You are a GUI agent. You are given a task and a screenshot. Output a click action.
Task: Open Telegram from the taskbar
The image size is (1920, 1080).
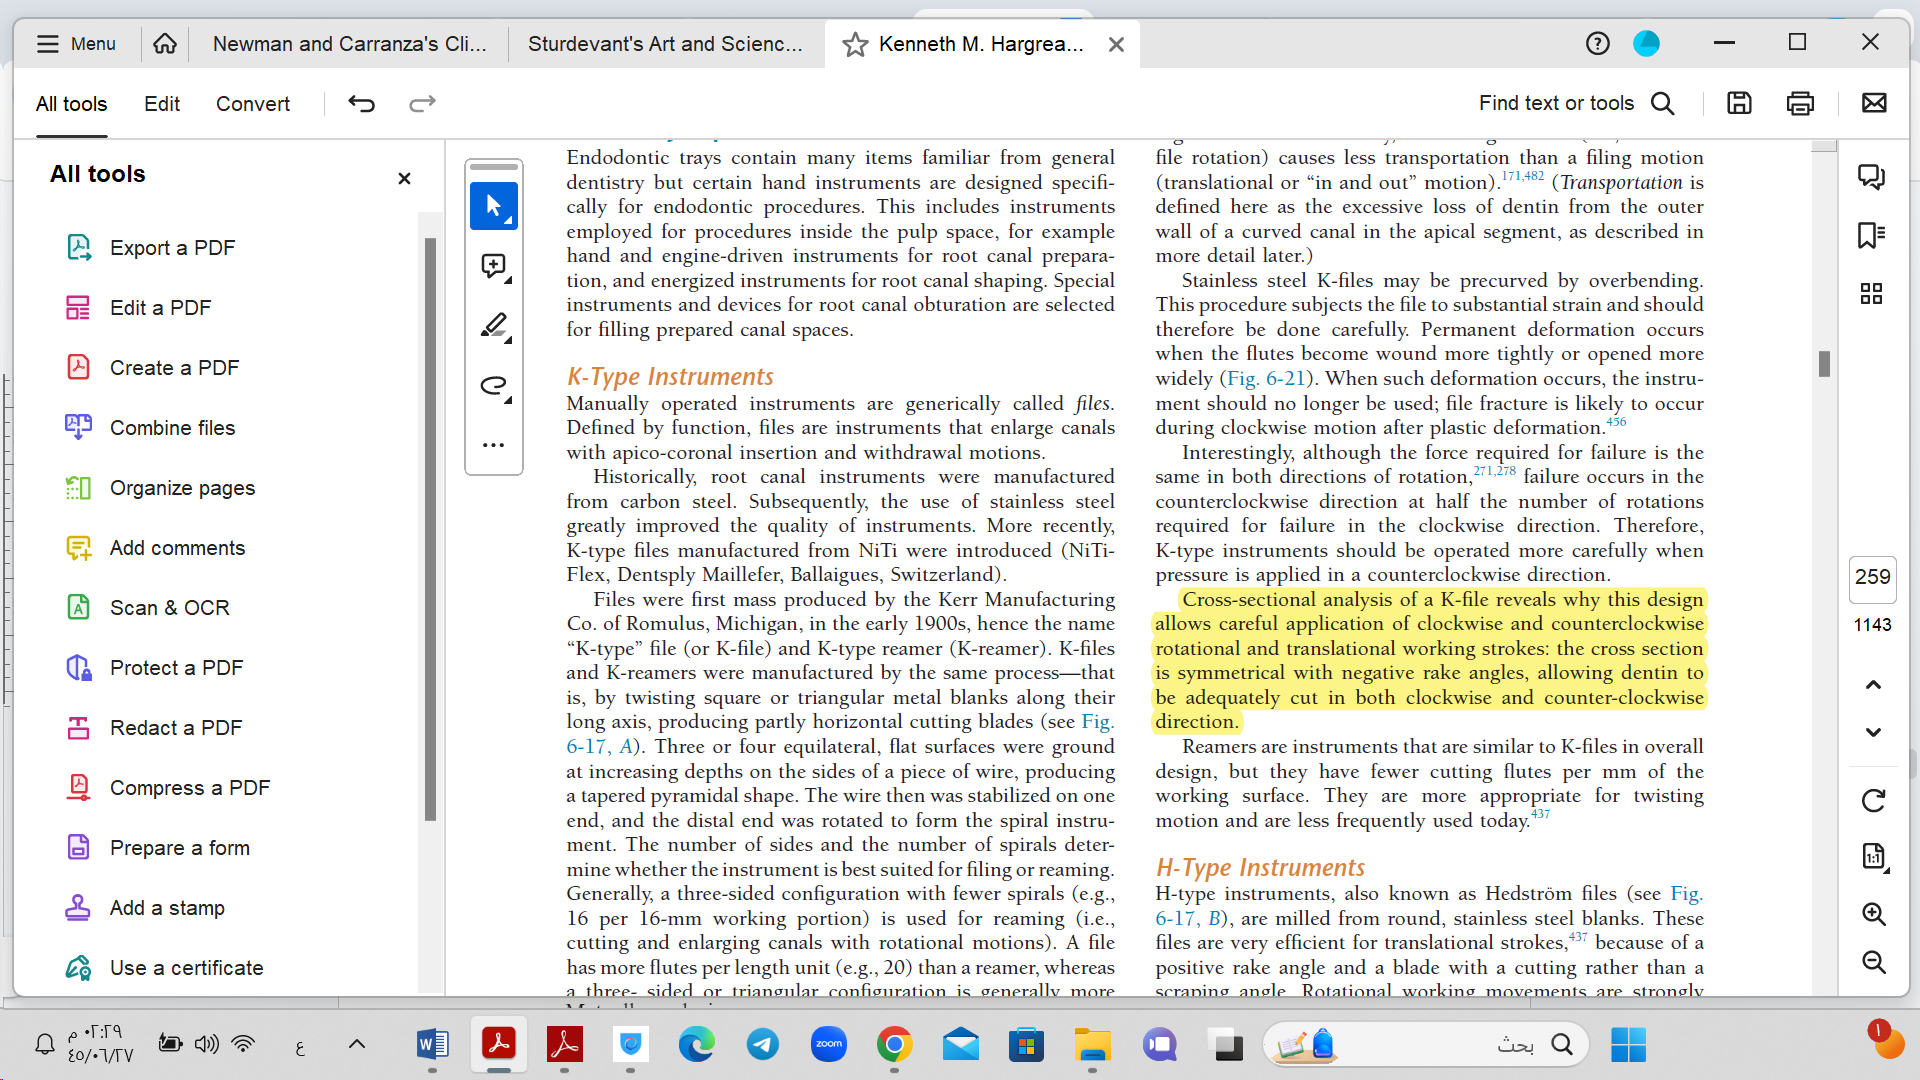[763, 1046]
